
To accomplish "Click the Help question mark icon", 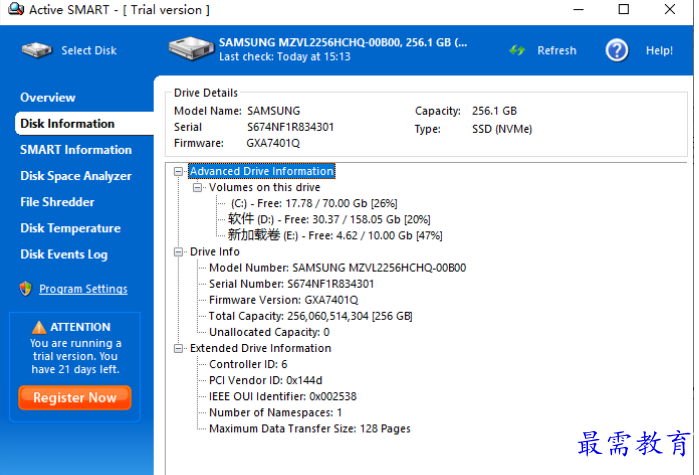I will pos(617,50).
